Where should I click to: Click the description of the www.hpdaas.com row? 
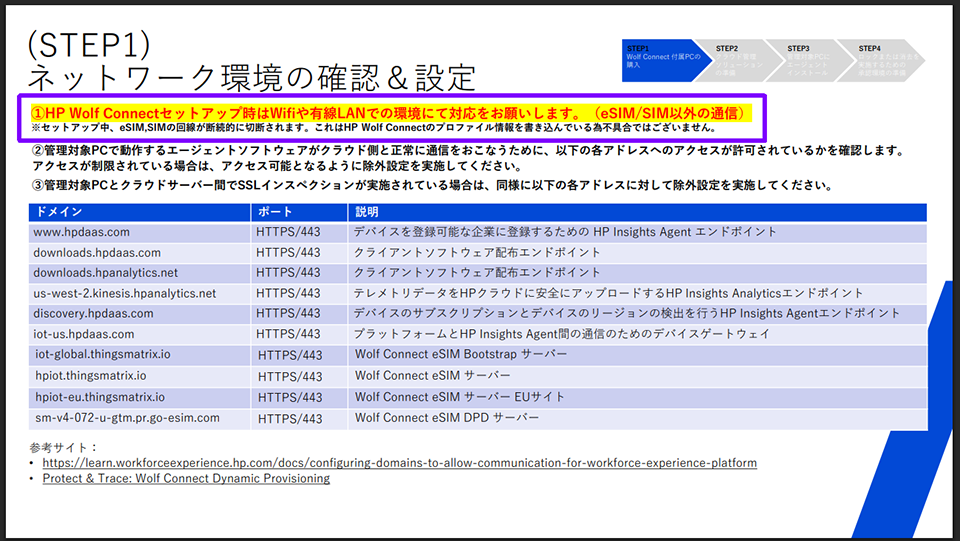click(564, 232)
